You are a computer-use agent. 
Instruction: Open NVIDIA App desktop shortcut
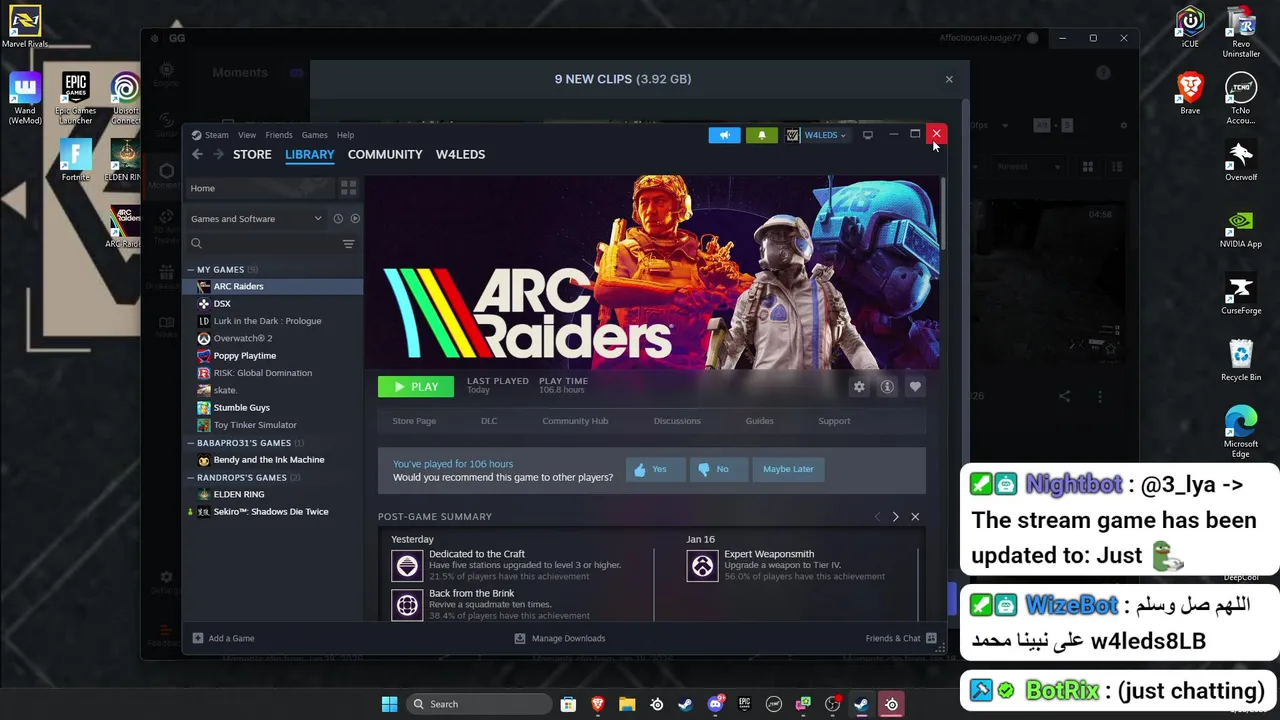[1241, 228]
